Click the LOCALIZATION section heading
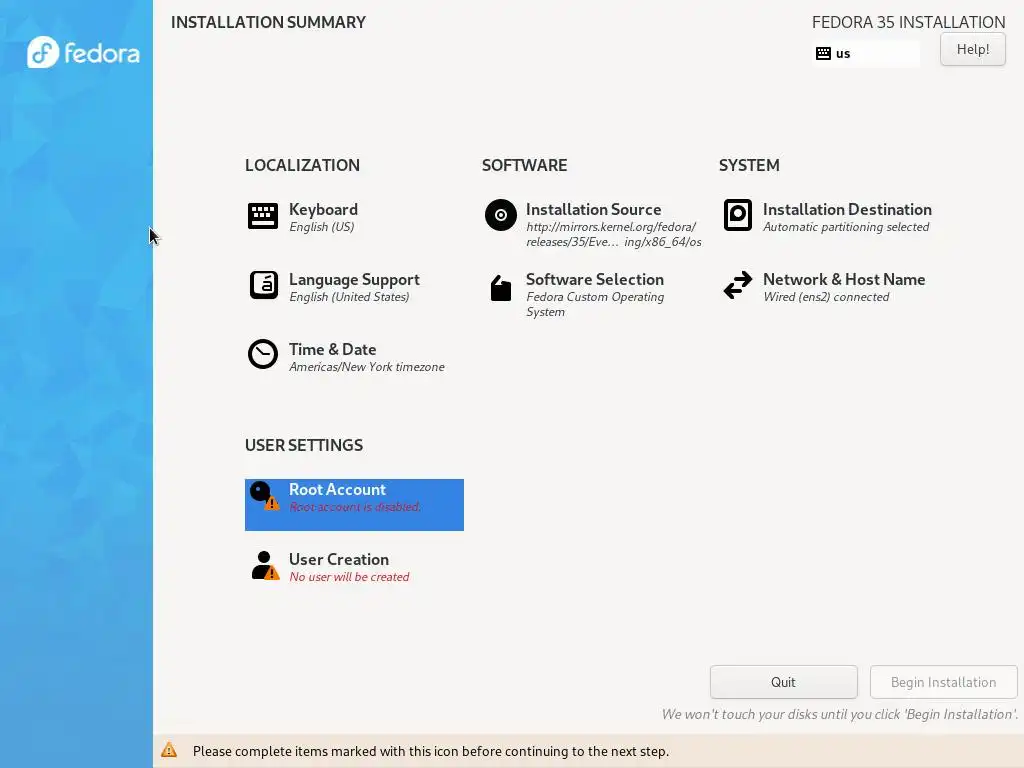Viewport: 1024px width, 768px height. pyautogui.click(x=302, y=165)
